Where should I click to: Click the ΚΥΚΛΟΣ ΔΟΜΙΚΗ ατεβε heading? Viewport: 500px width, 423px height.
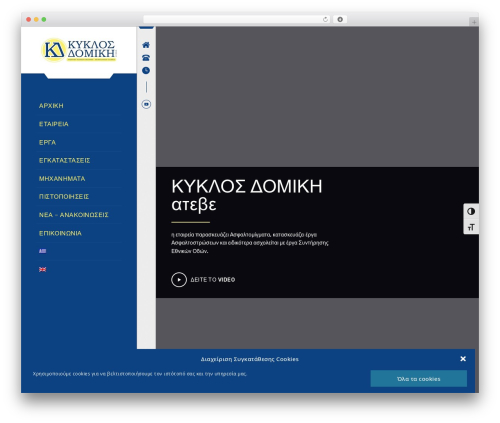tap(247, 195)
